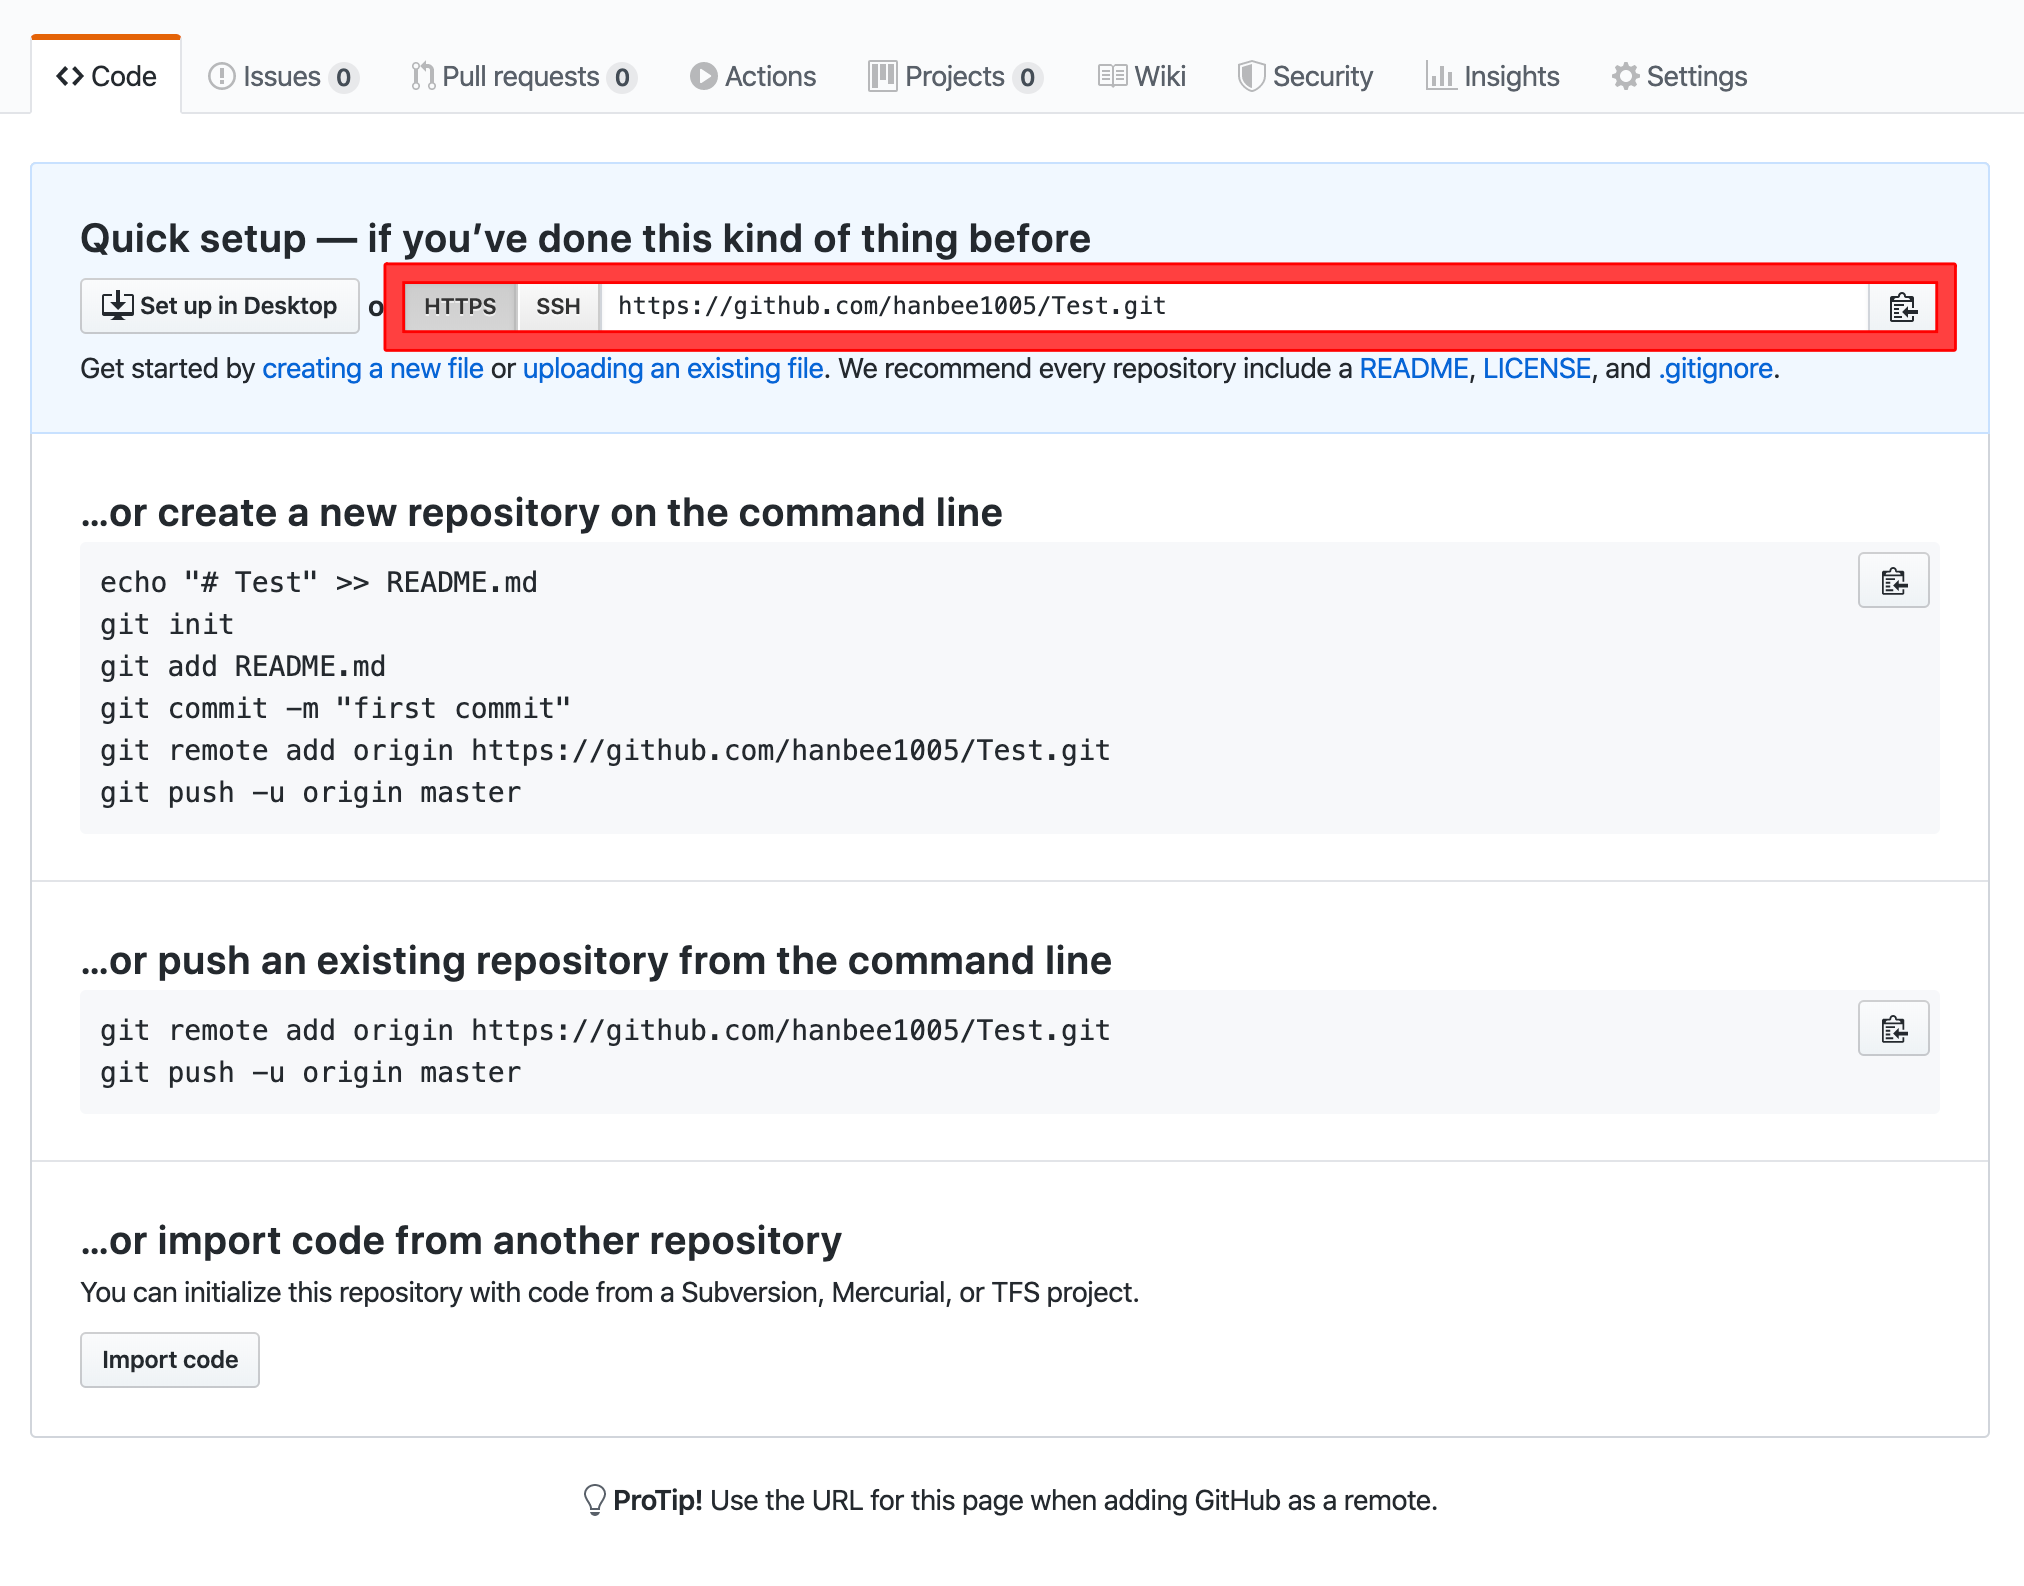The height and width of the screenshot is (1586, 2024).
Task: Click Set up in Desktop button
Action: tap(220, 306)
